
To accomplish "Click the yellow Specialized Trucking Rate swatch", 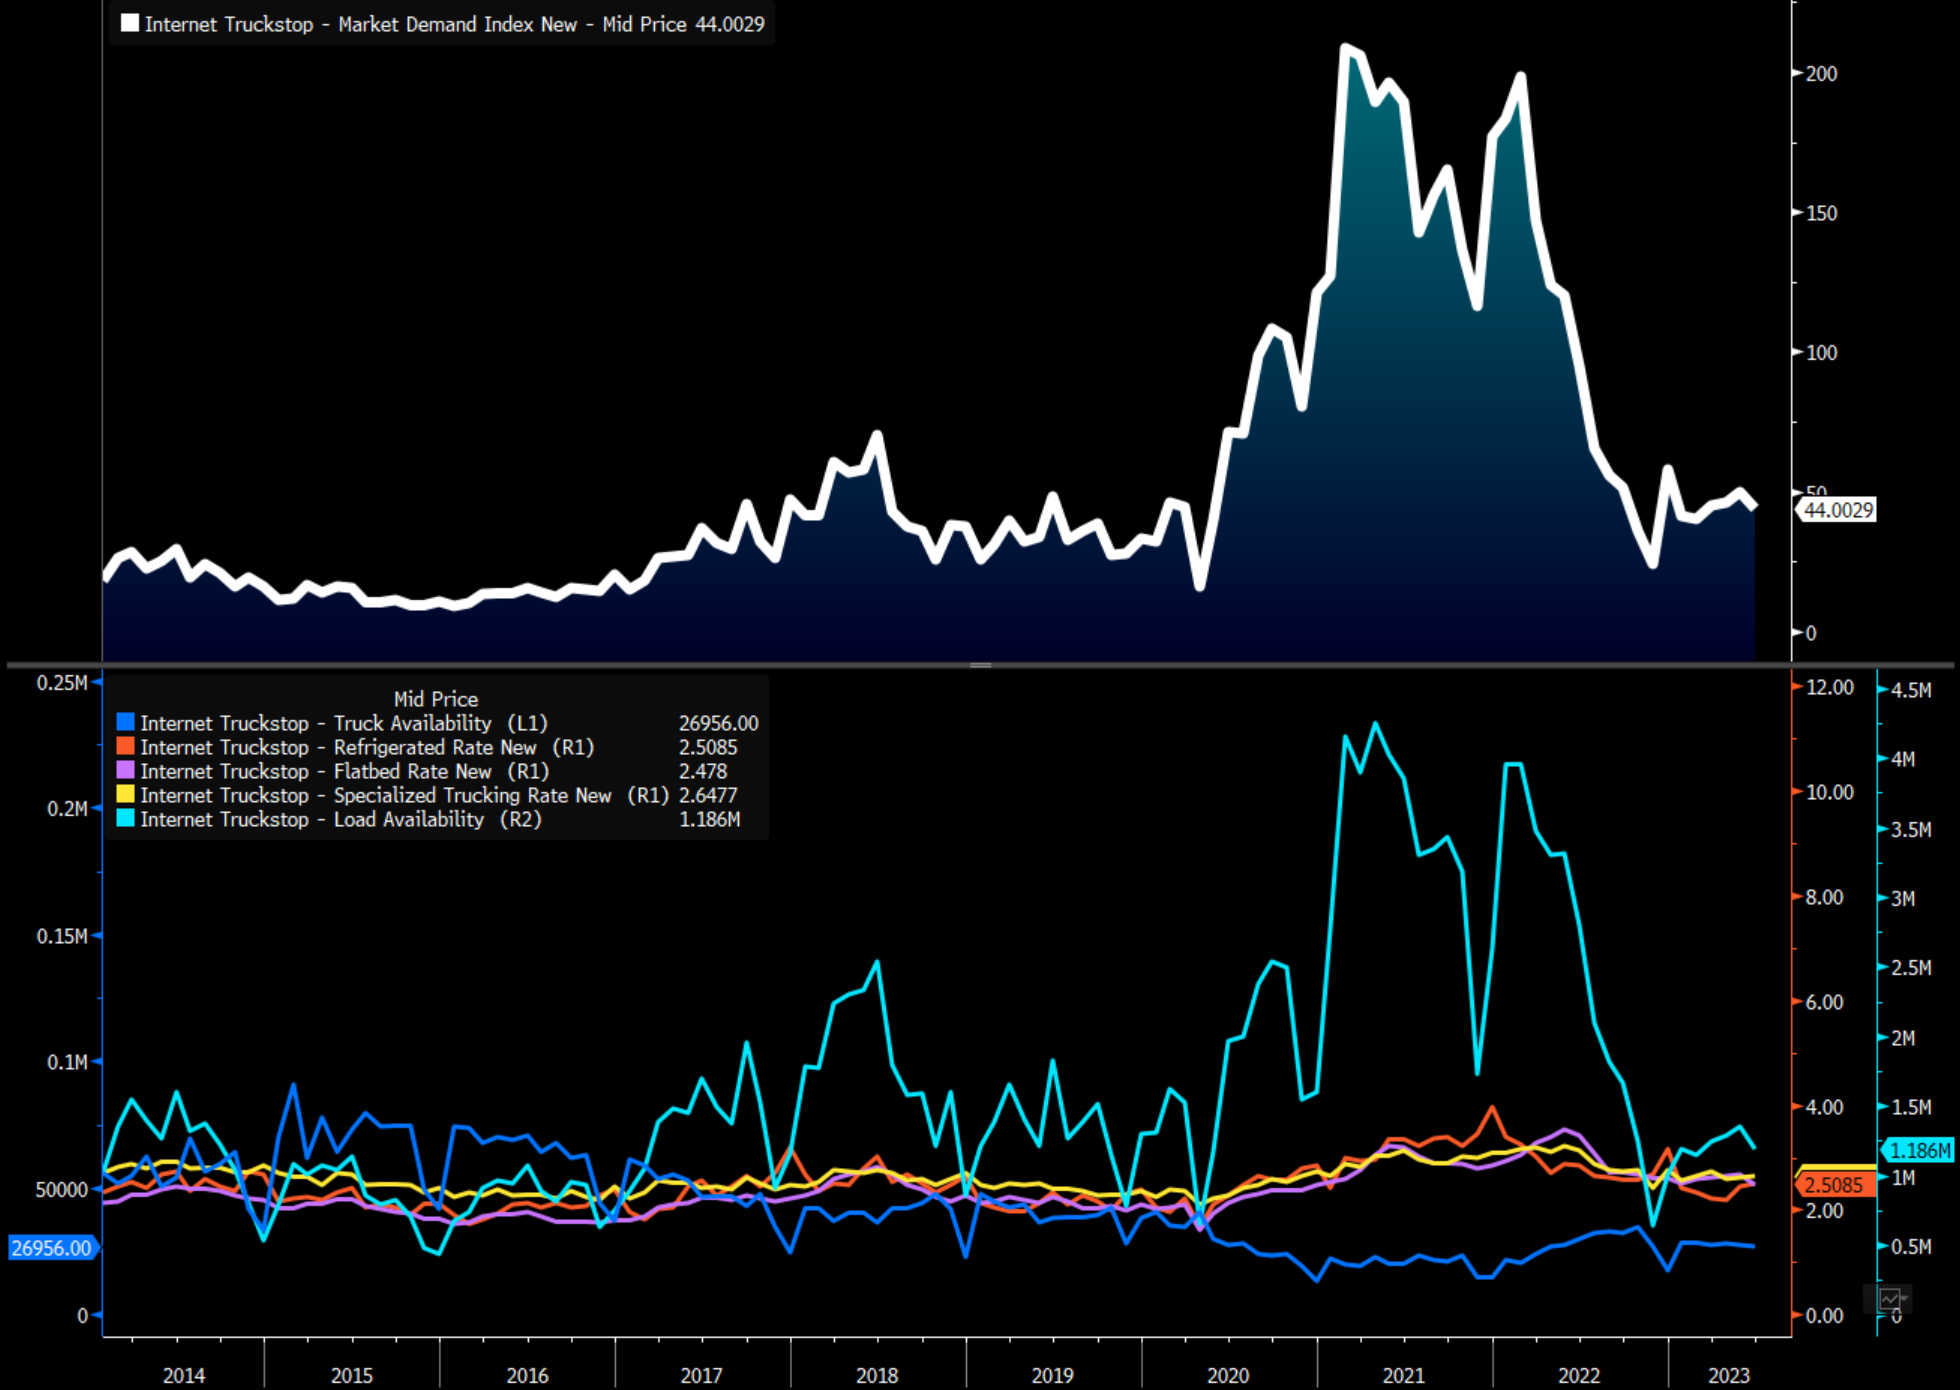I will (x=125, y=794).
